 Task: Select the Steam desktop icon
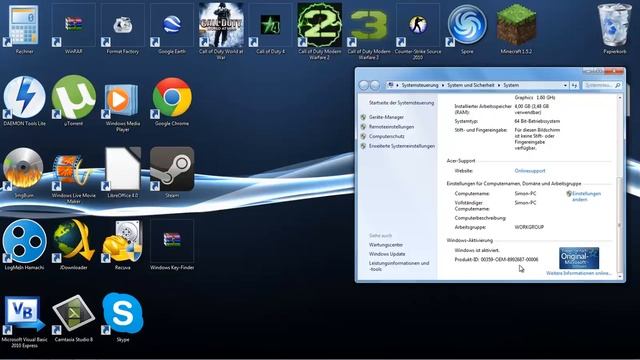tap(172, 169)
